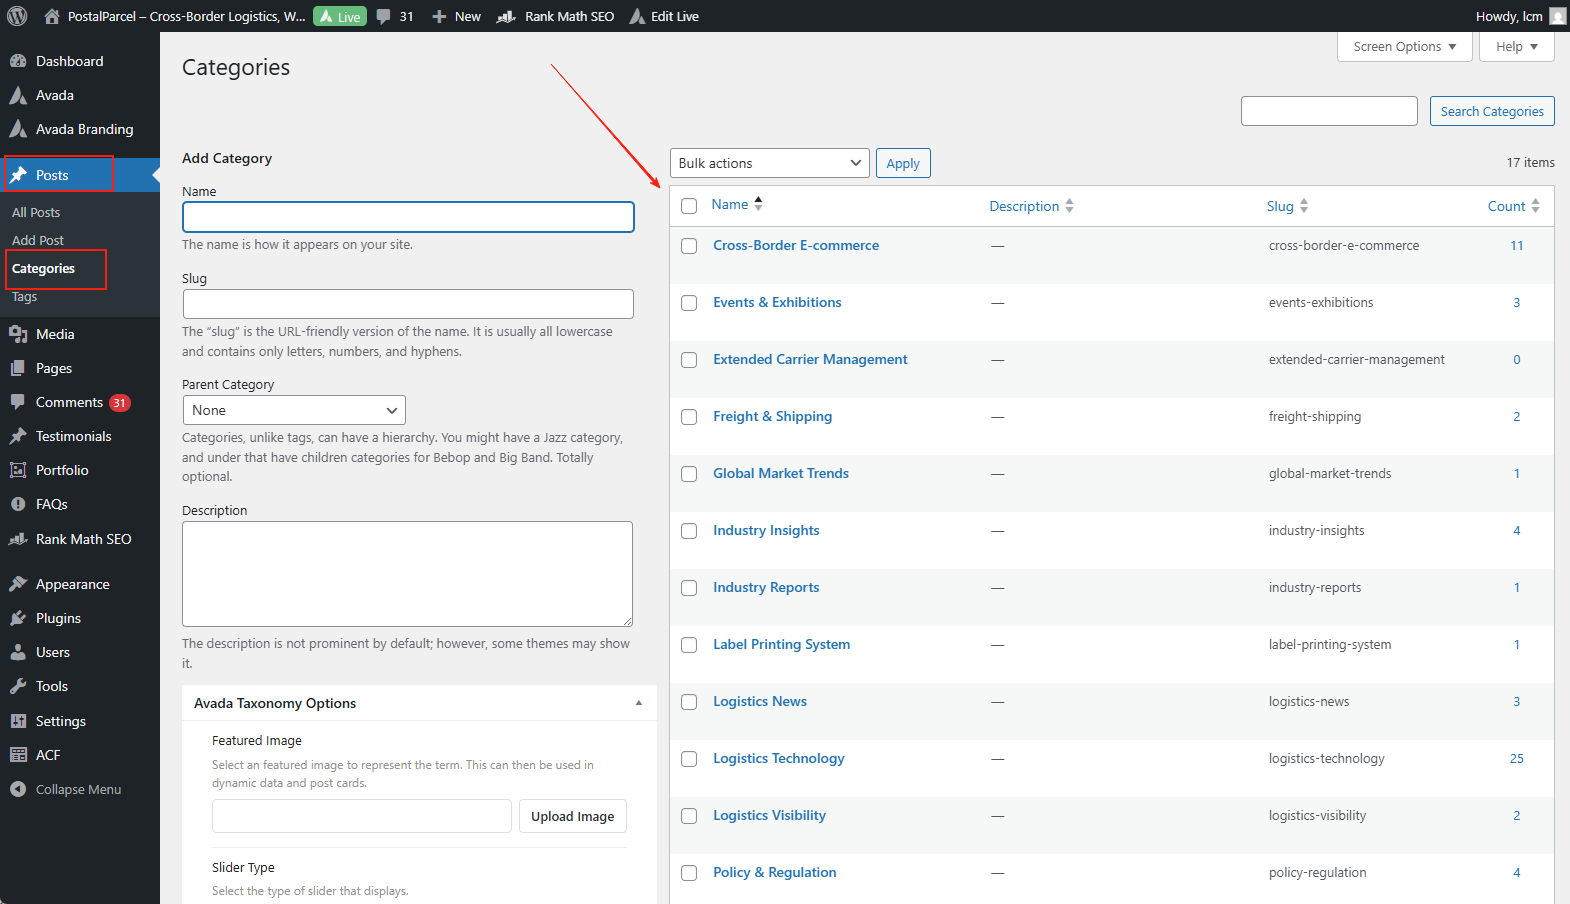Click the Avada logo icon in sidebar

click(18, 95)
